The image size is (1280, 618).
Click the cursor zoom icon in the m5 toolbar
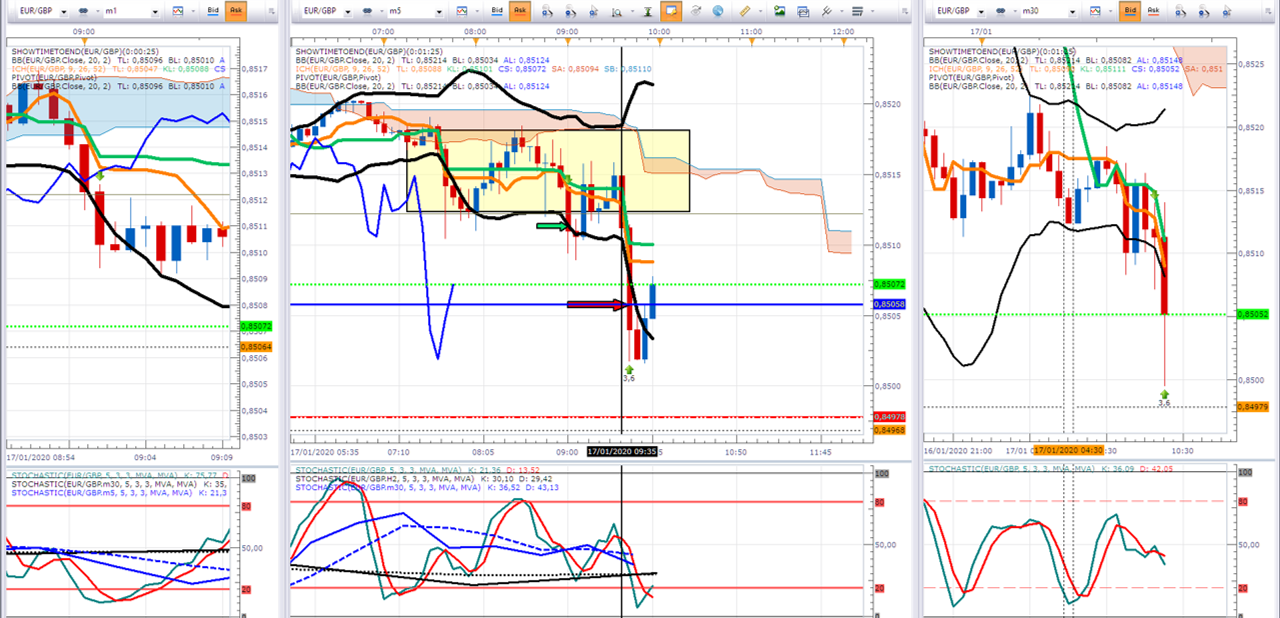pos(593,11)
